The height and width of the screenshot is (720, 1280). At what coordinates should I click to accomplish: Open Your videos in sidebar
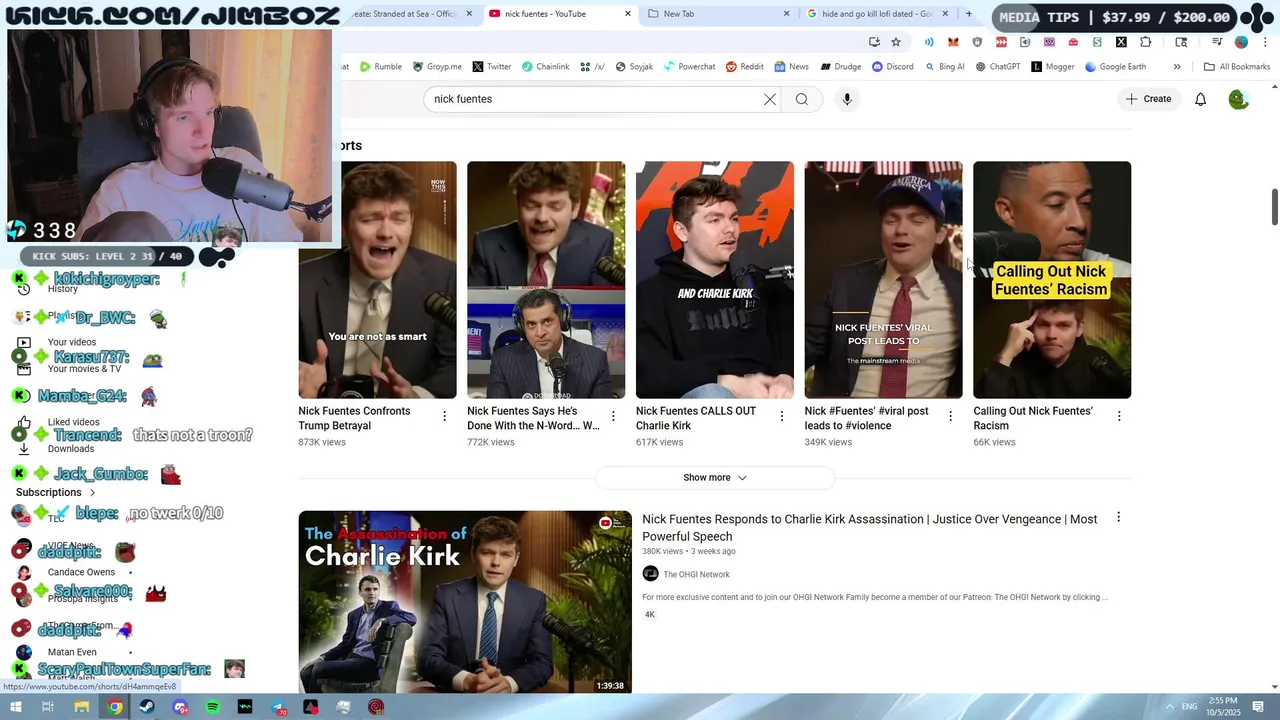point(72,342)
